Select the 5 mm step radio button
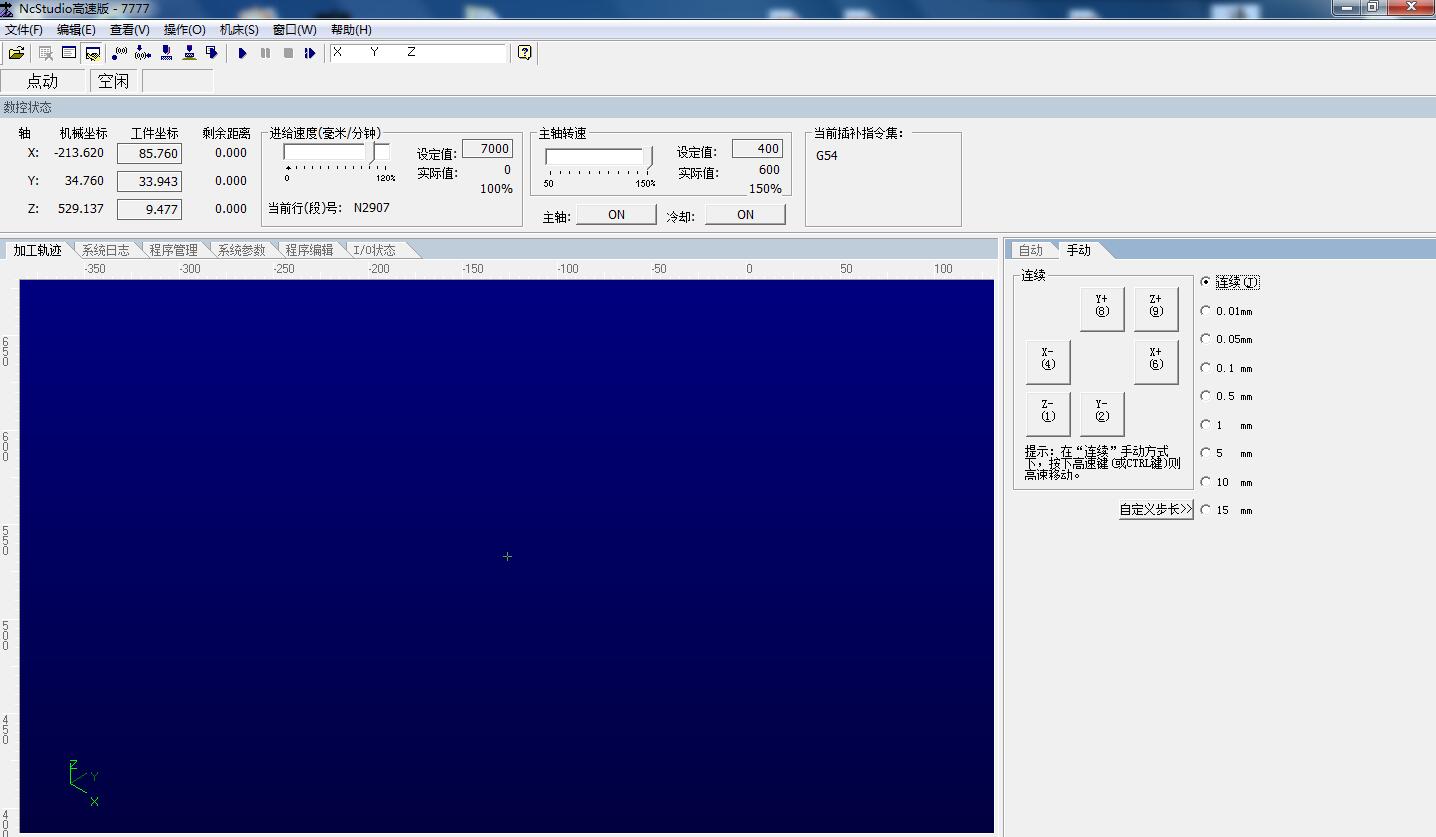This screenshot has width=1436, height=837. (1206, 453)
